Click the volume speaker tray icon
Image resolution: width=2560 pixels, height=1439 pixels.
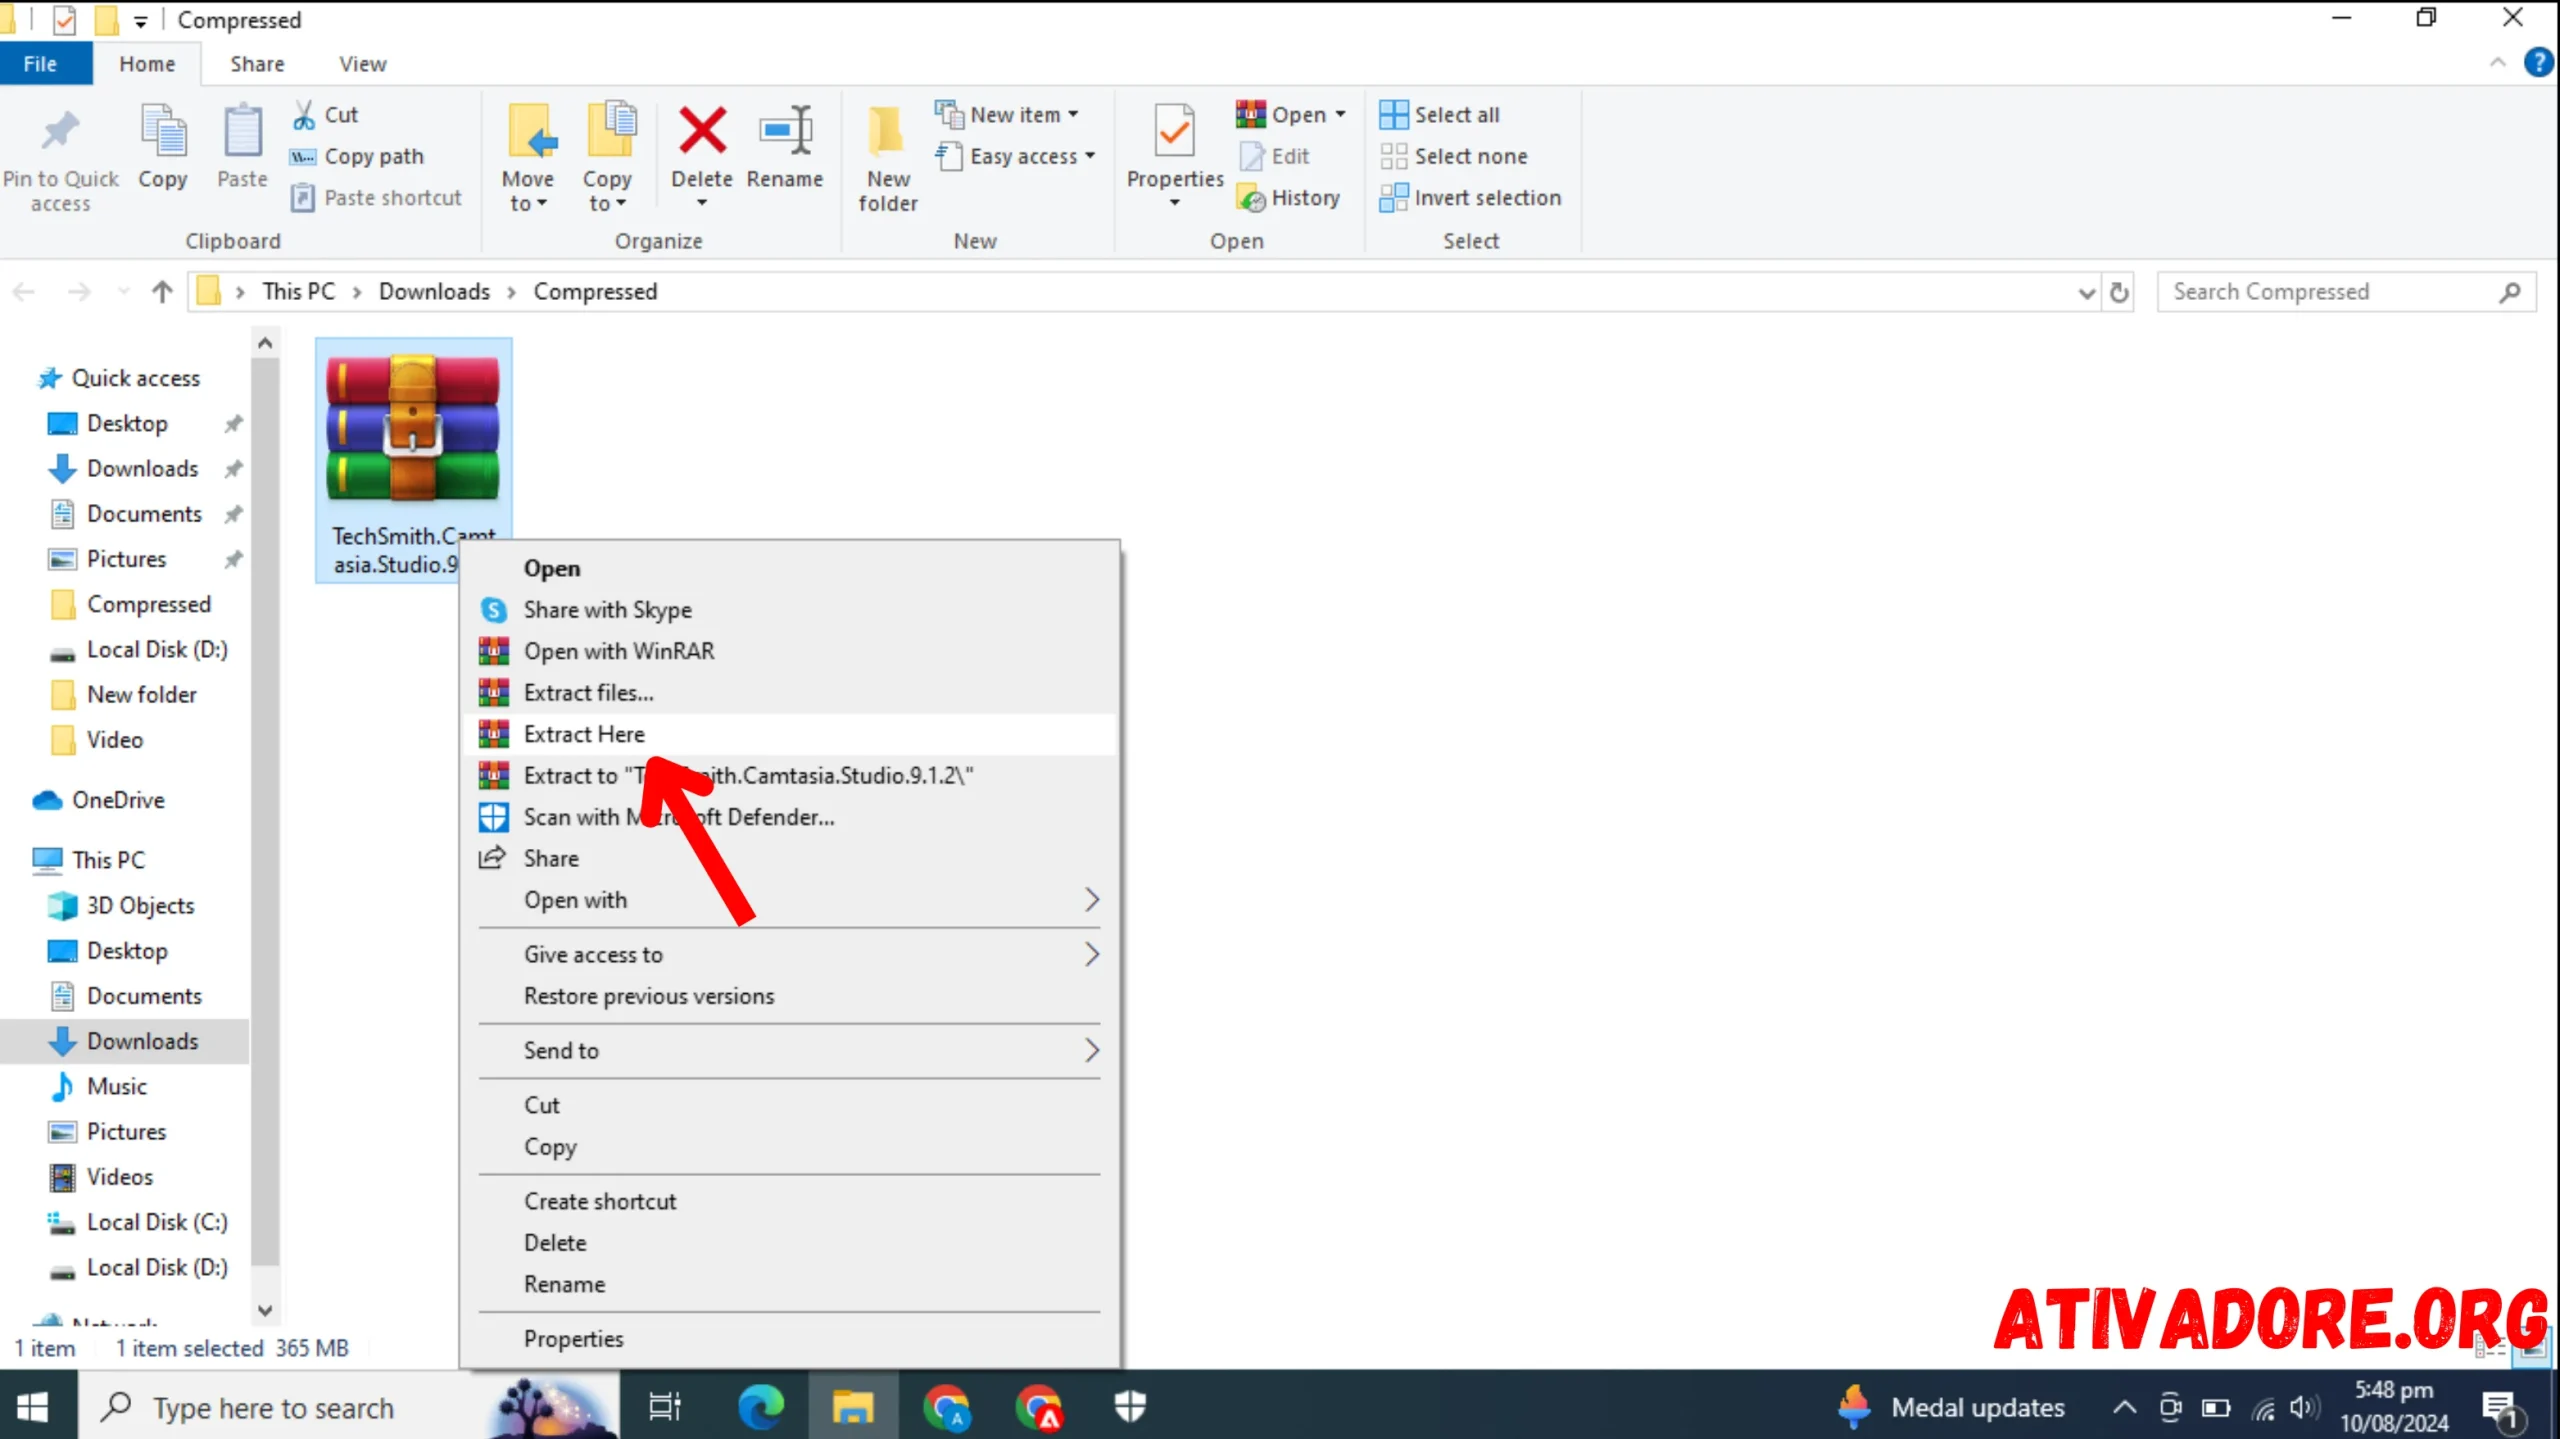2302,1407
